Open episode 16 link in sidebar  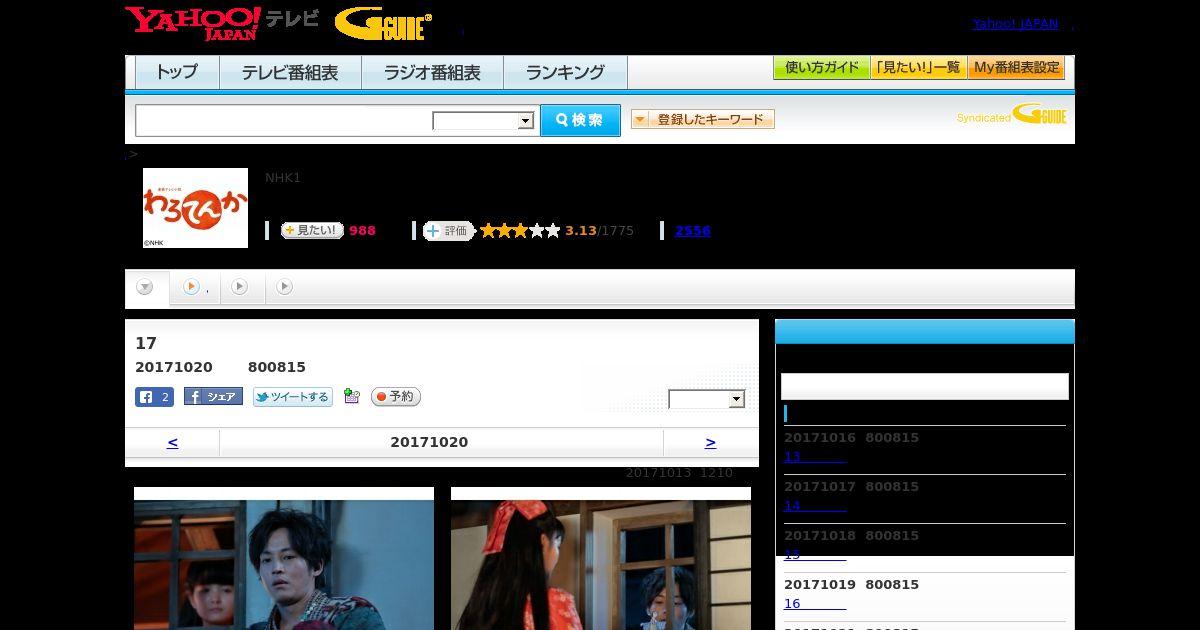tap(815, 604)
